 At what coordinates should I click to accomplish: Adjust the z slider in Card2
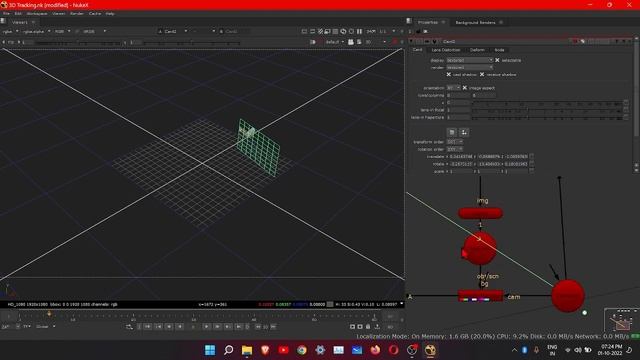[548, 102]
